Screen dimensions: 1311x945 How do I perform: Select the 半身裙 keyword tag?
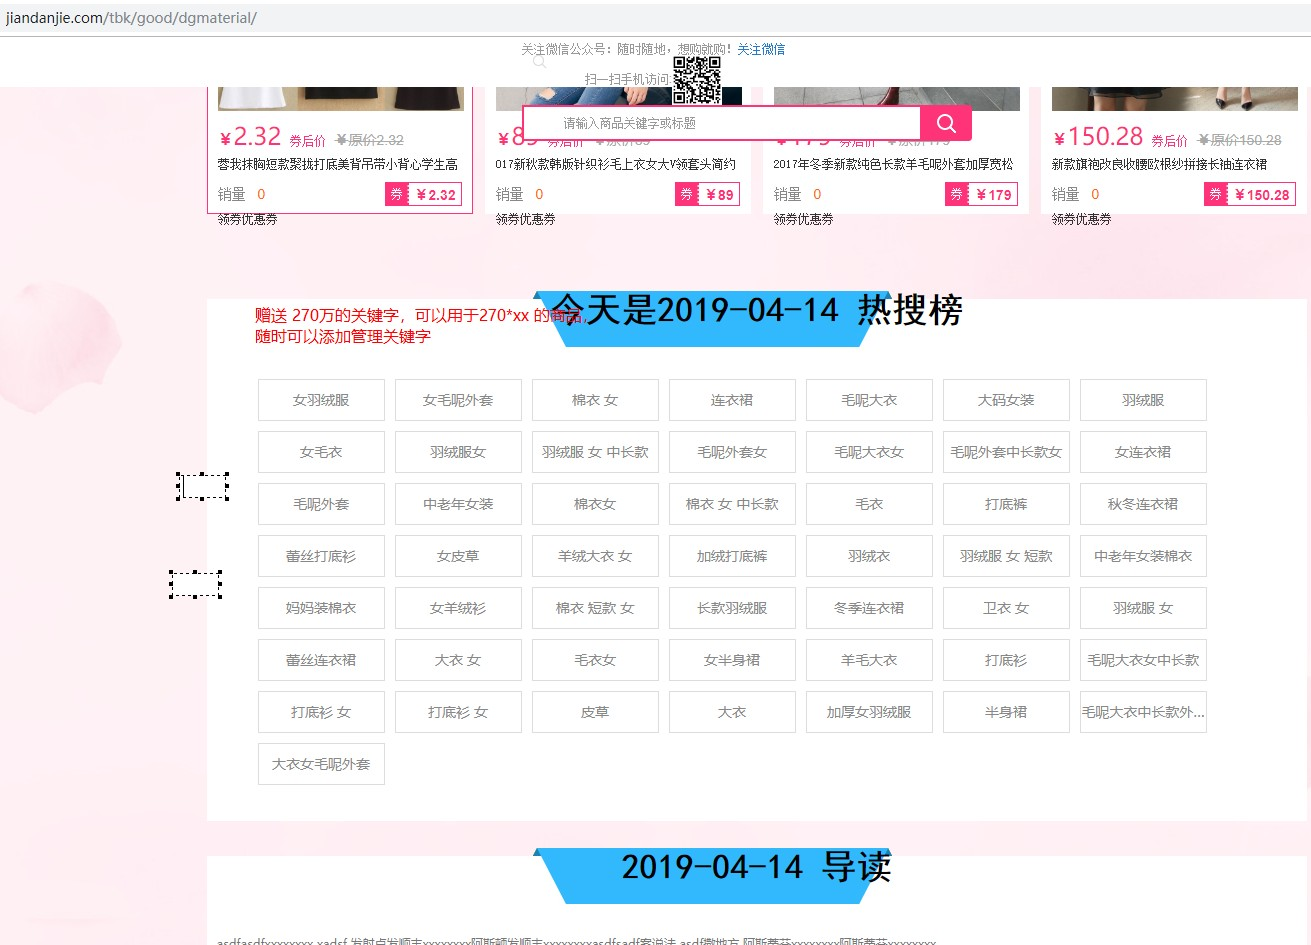(x=1006, y=712)
